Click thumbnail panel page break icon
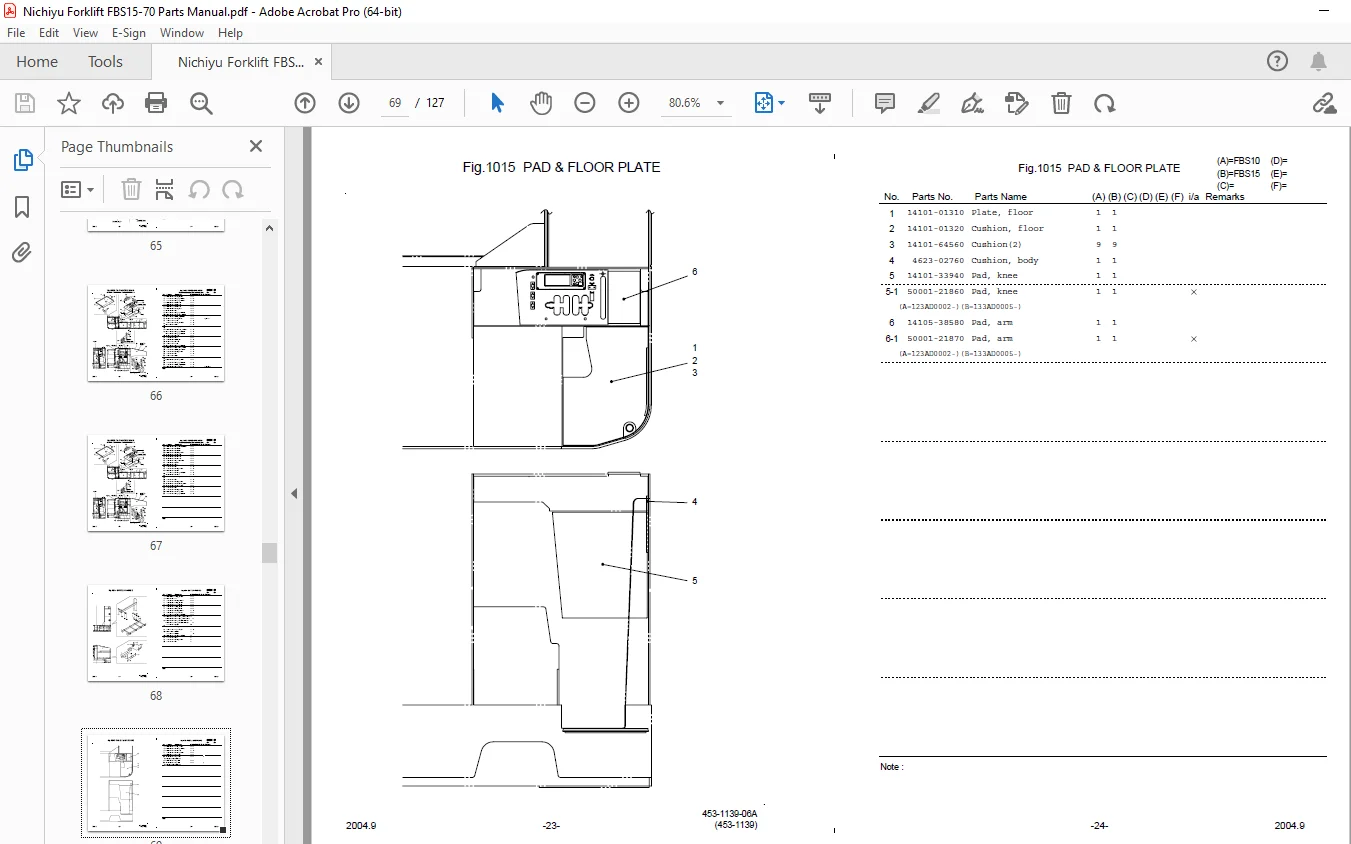 click(165, 189)
